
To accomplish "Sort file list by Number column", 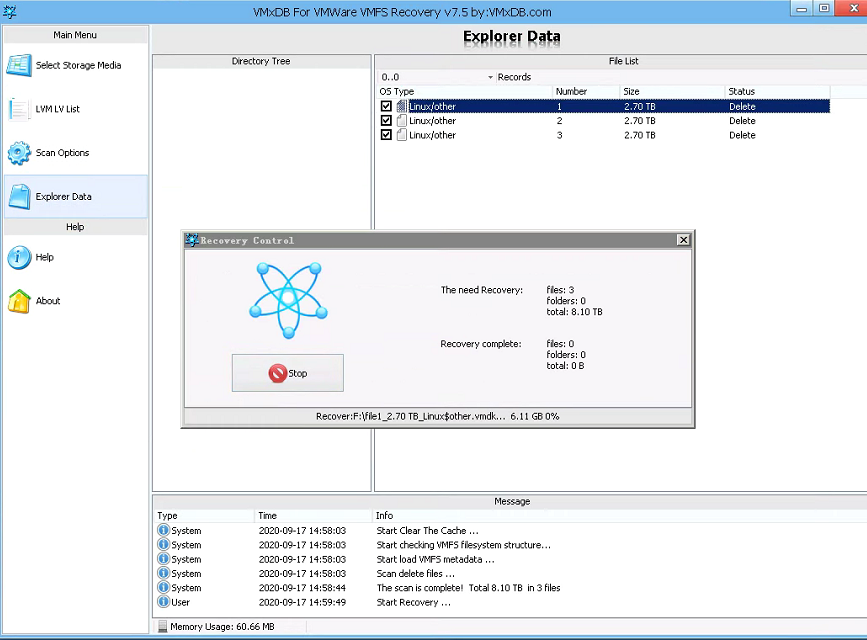I will coord(586,91).
